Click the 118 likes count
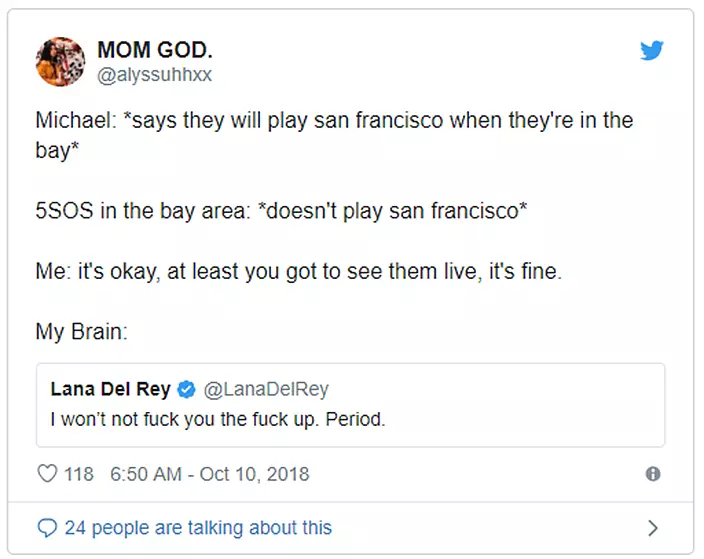 click(x=79, y=474)
